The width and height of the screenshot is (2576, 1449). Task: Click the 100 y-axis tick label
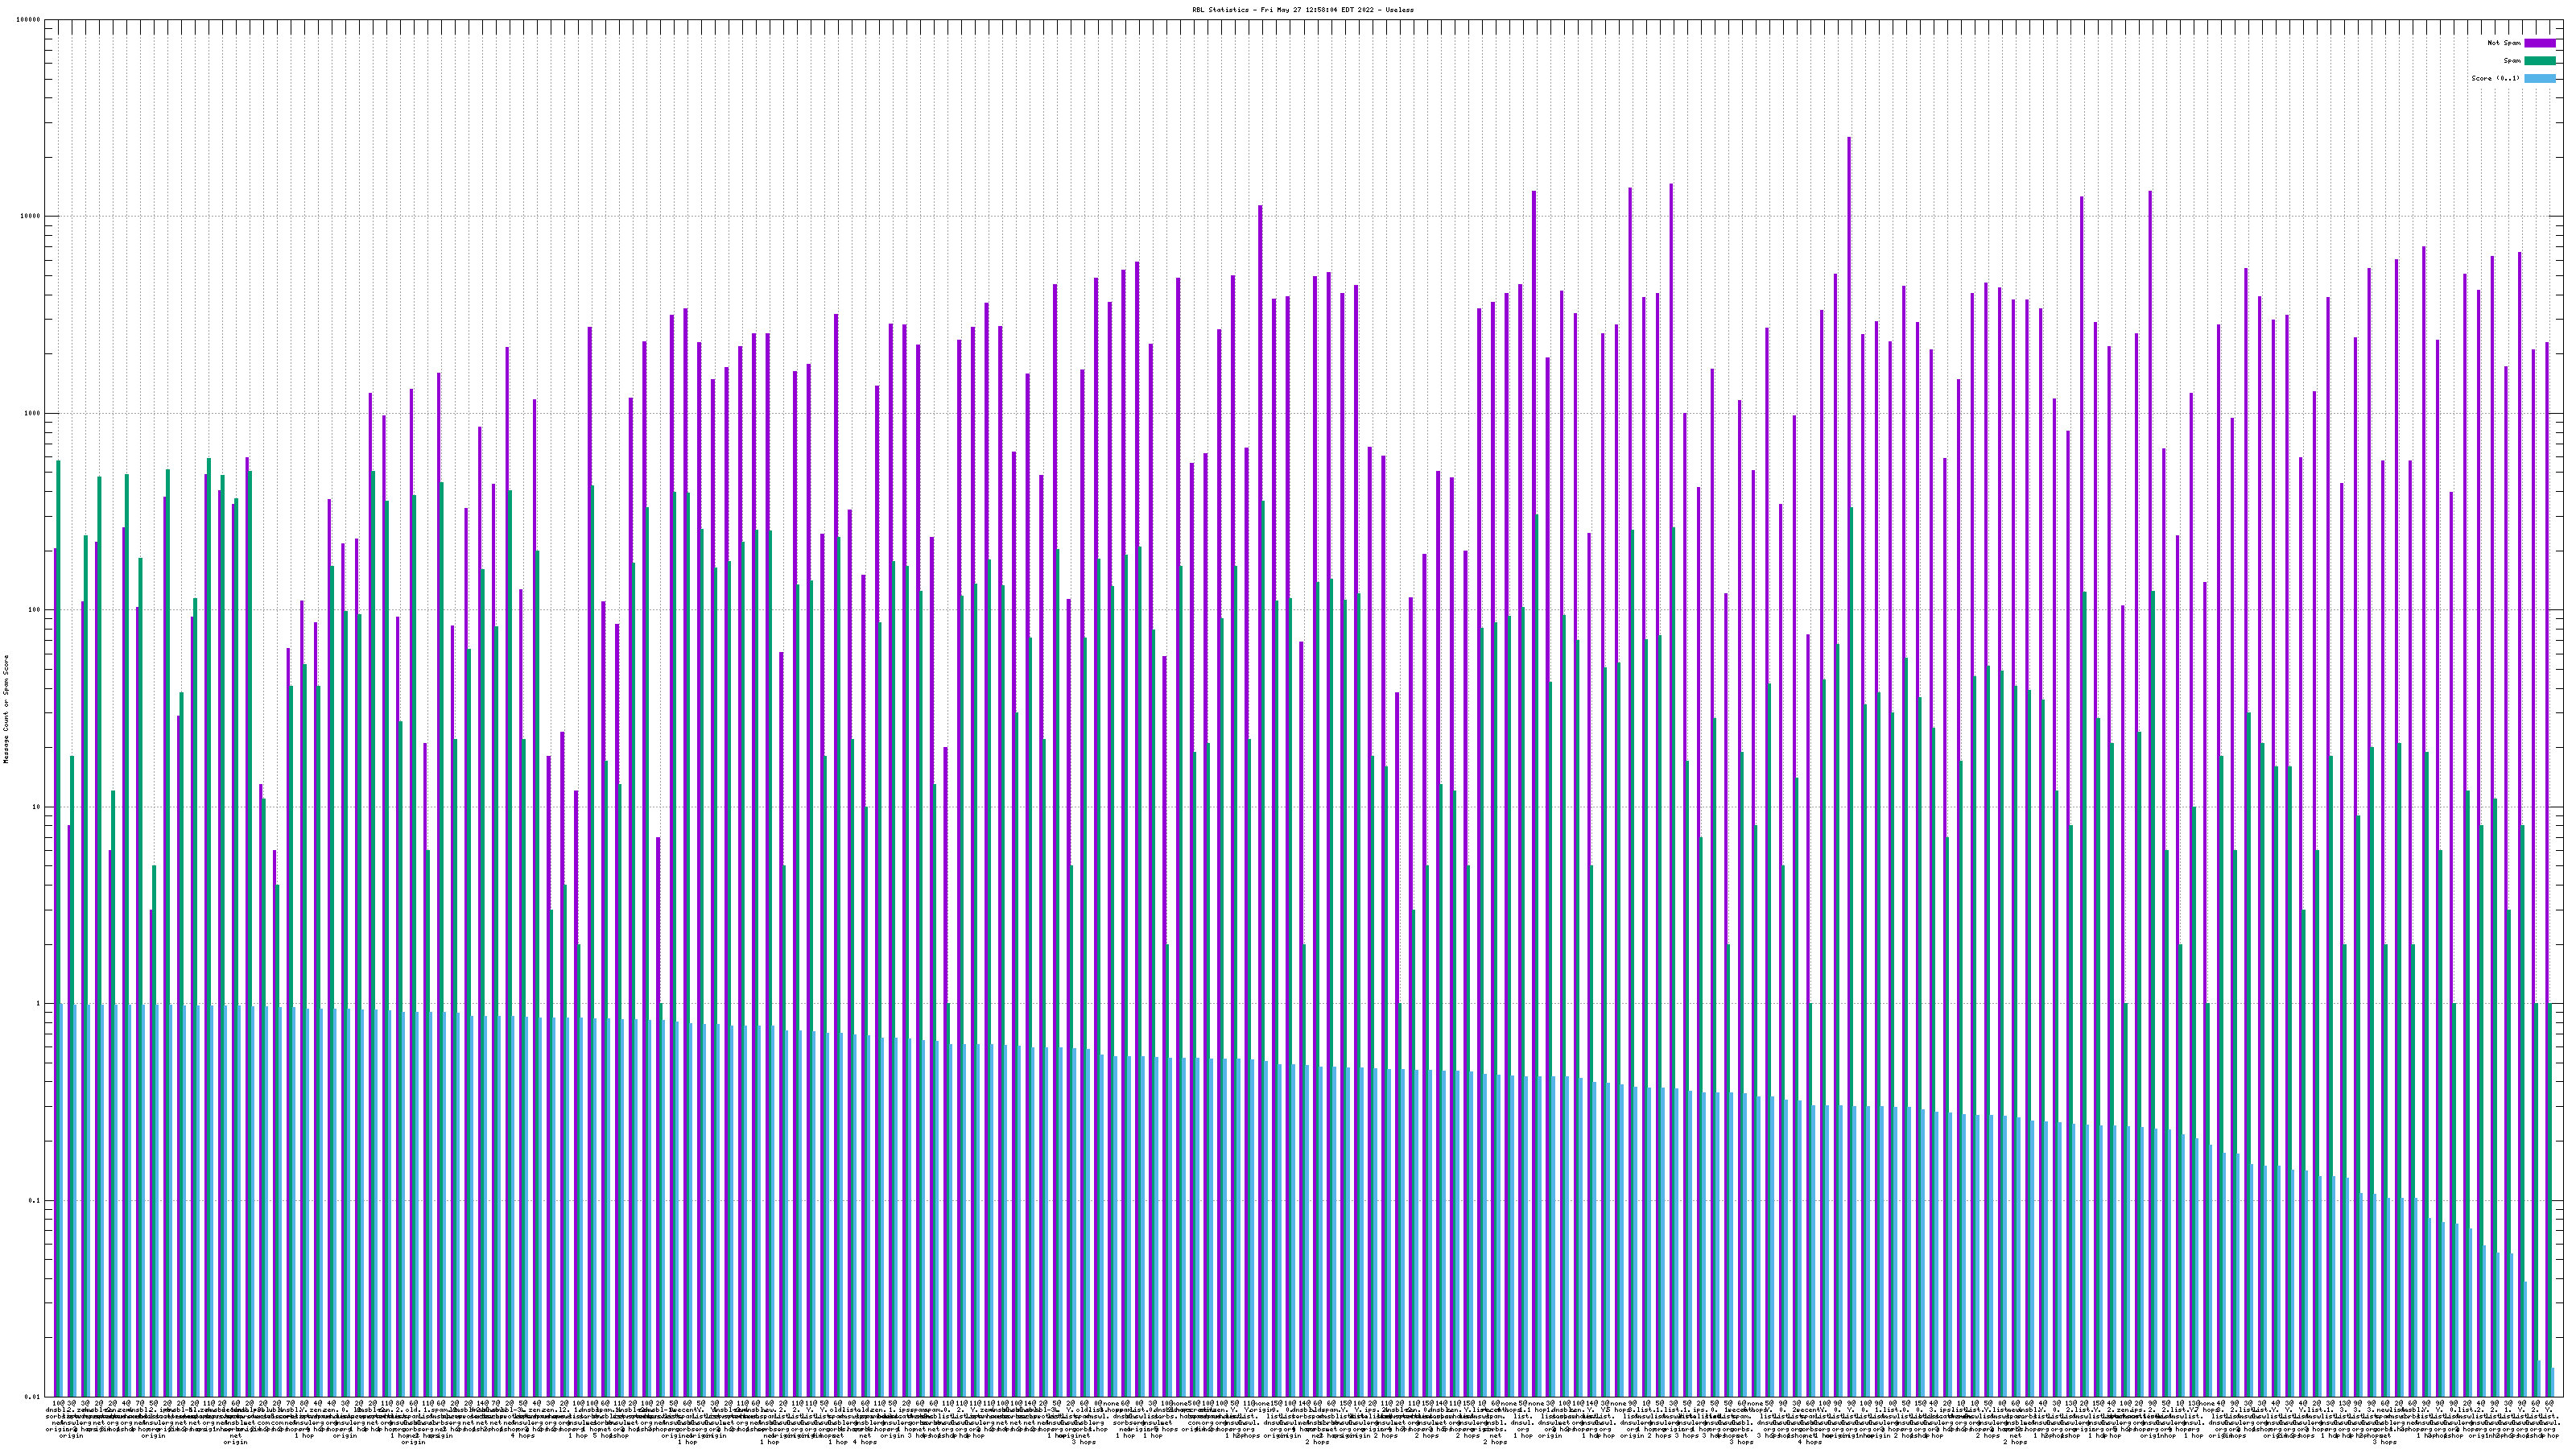click(35, 611)
